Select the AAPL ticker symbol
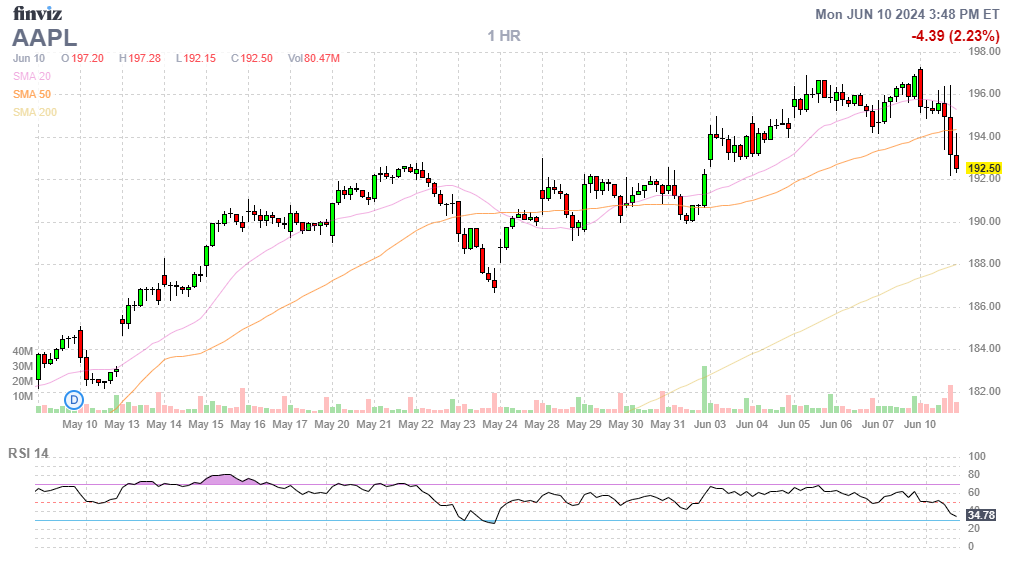 click(44, 37)
